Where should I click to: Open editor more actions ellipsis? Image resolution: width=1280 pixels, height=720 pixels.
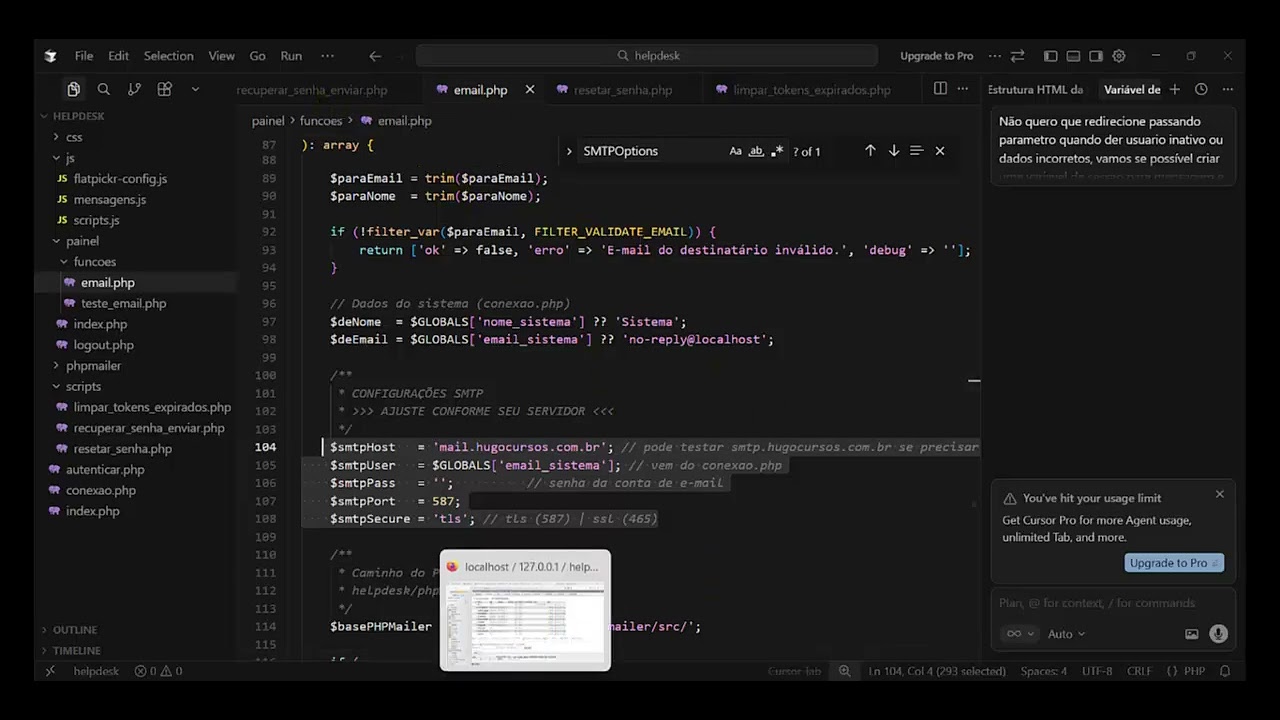963,89
